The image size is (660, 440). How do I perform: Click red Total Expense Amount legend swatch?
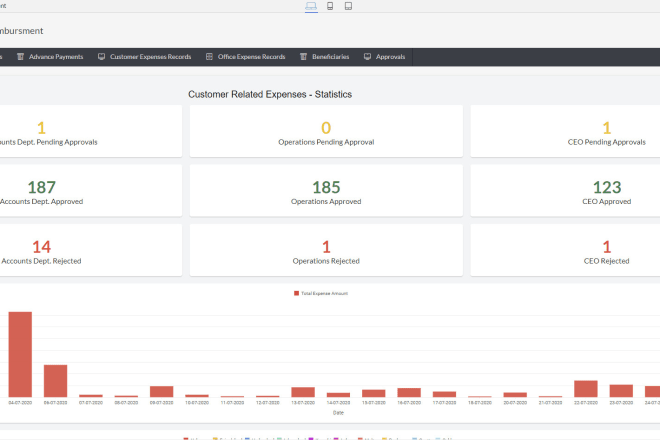point(296,293)
